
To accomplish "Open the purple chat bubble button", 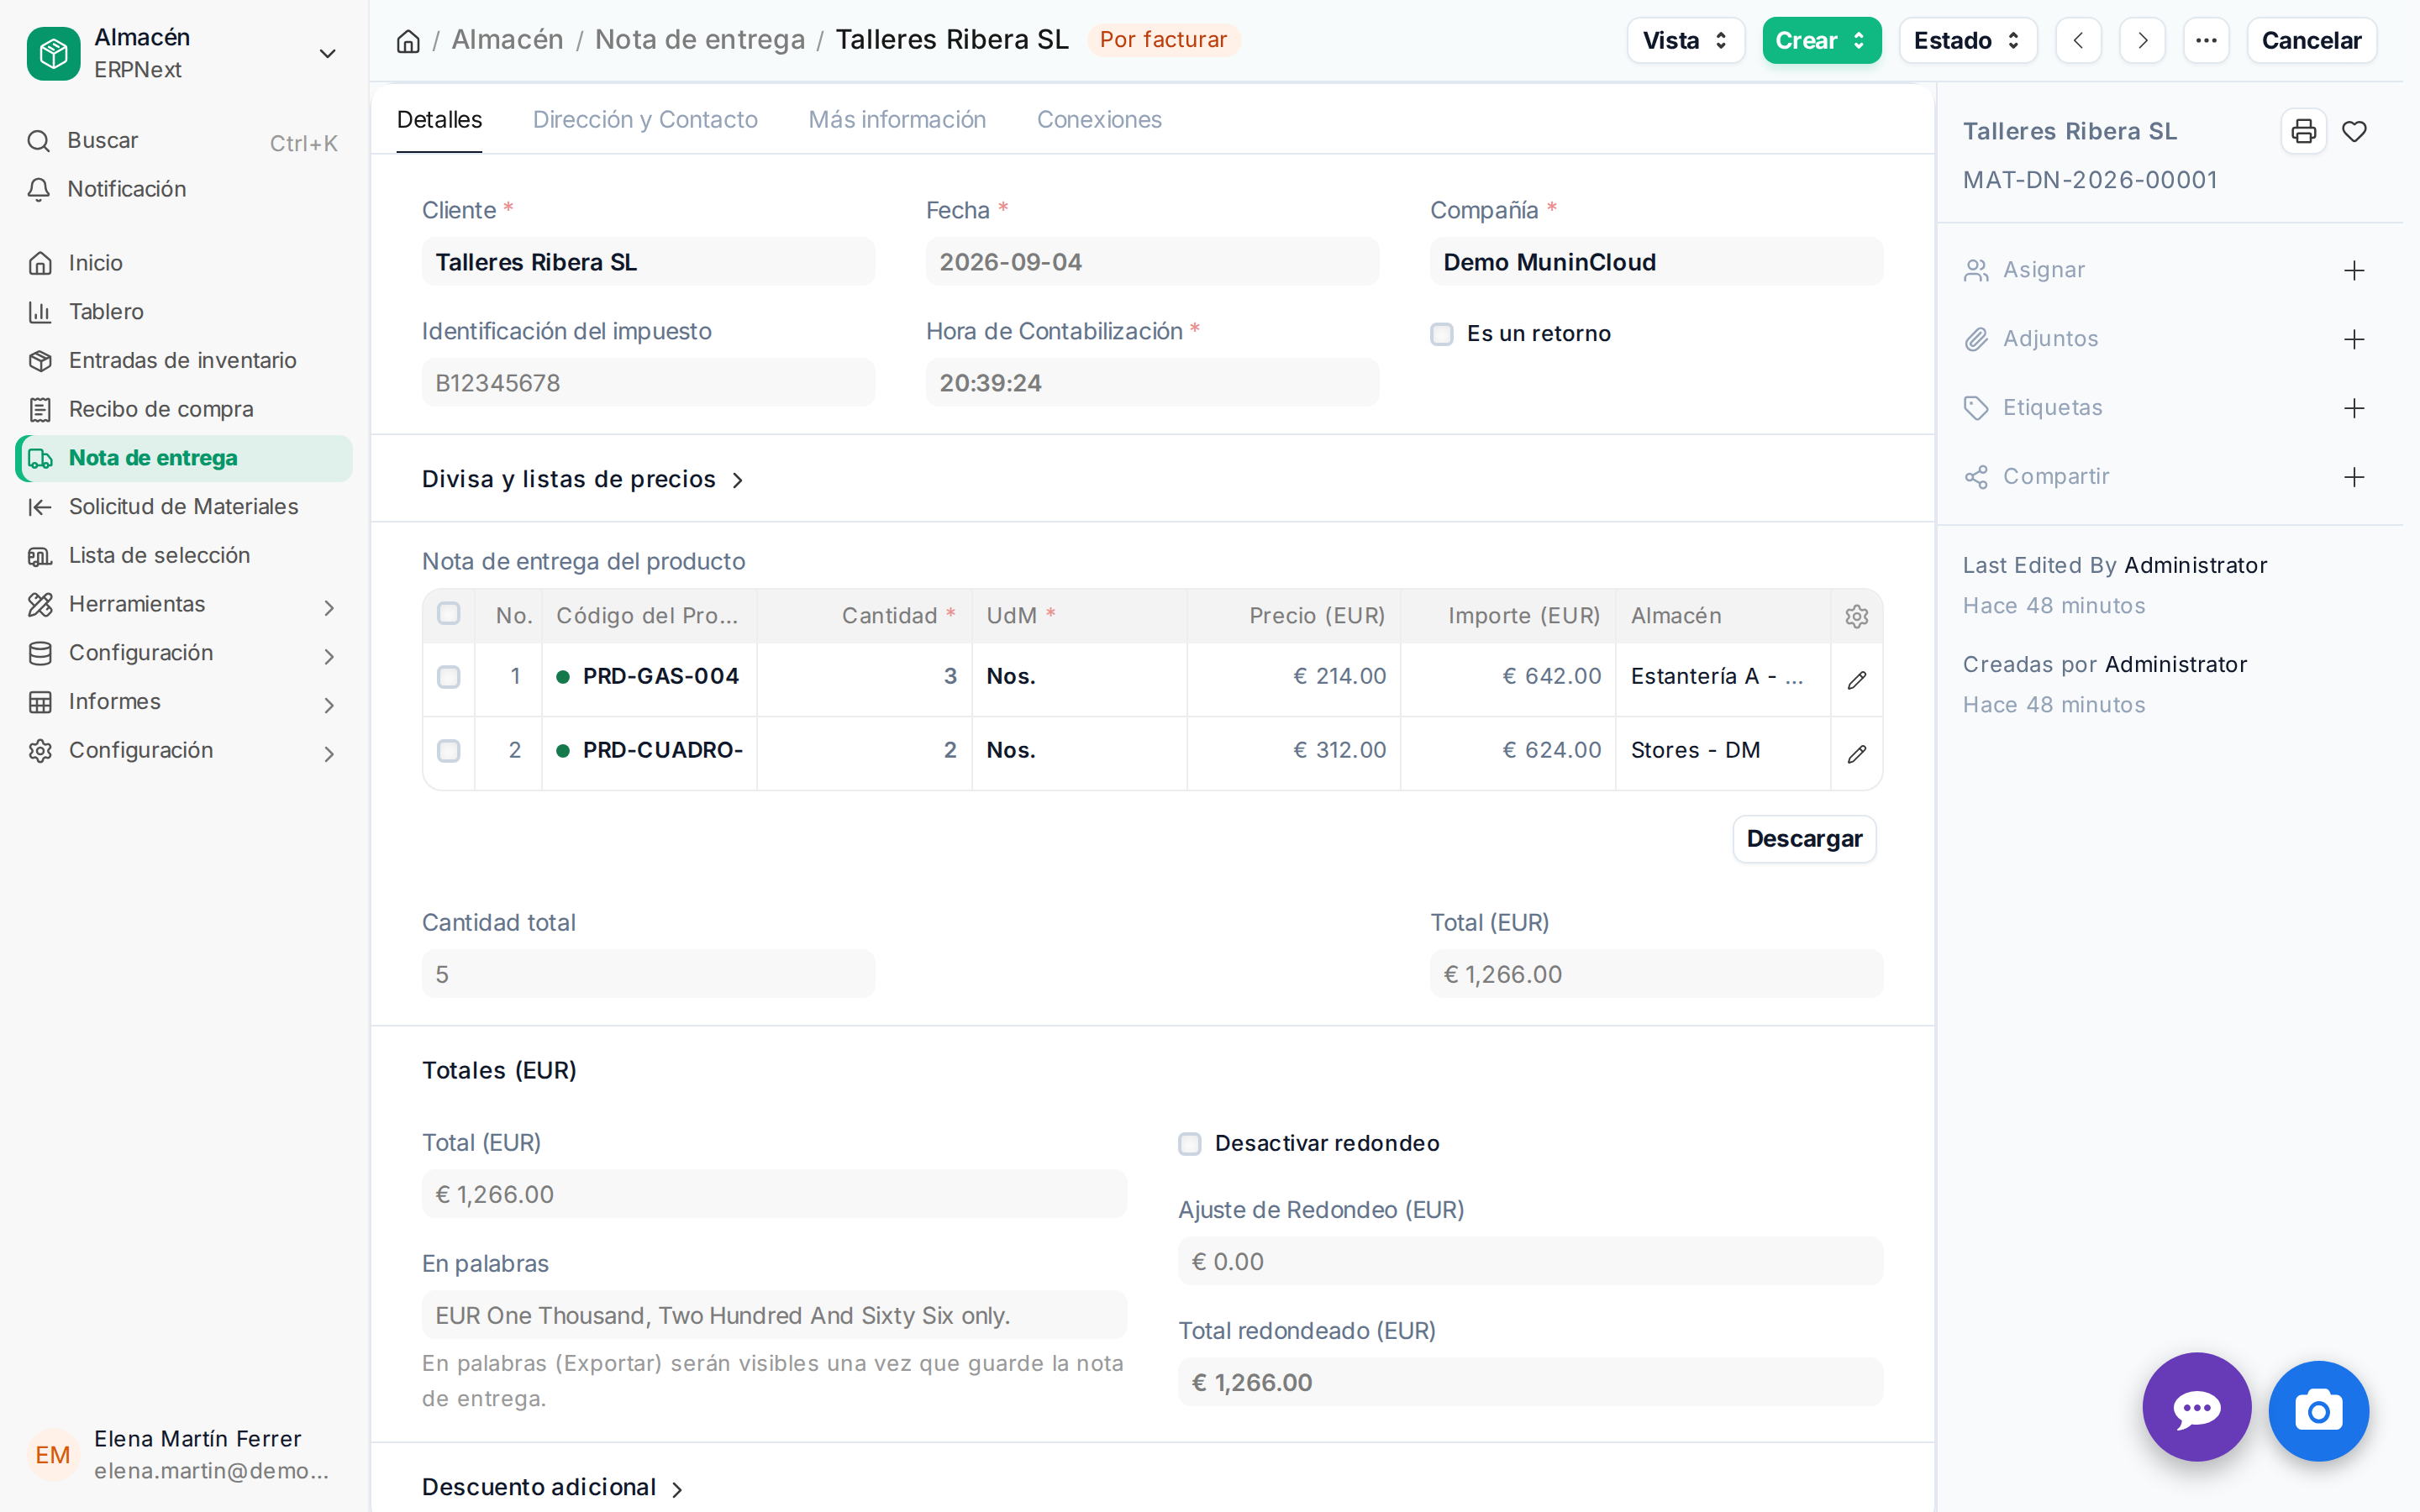I will (x=2196, y=1407).
